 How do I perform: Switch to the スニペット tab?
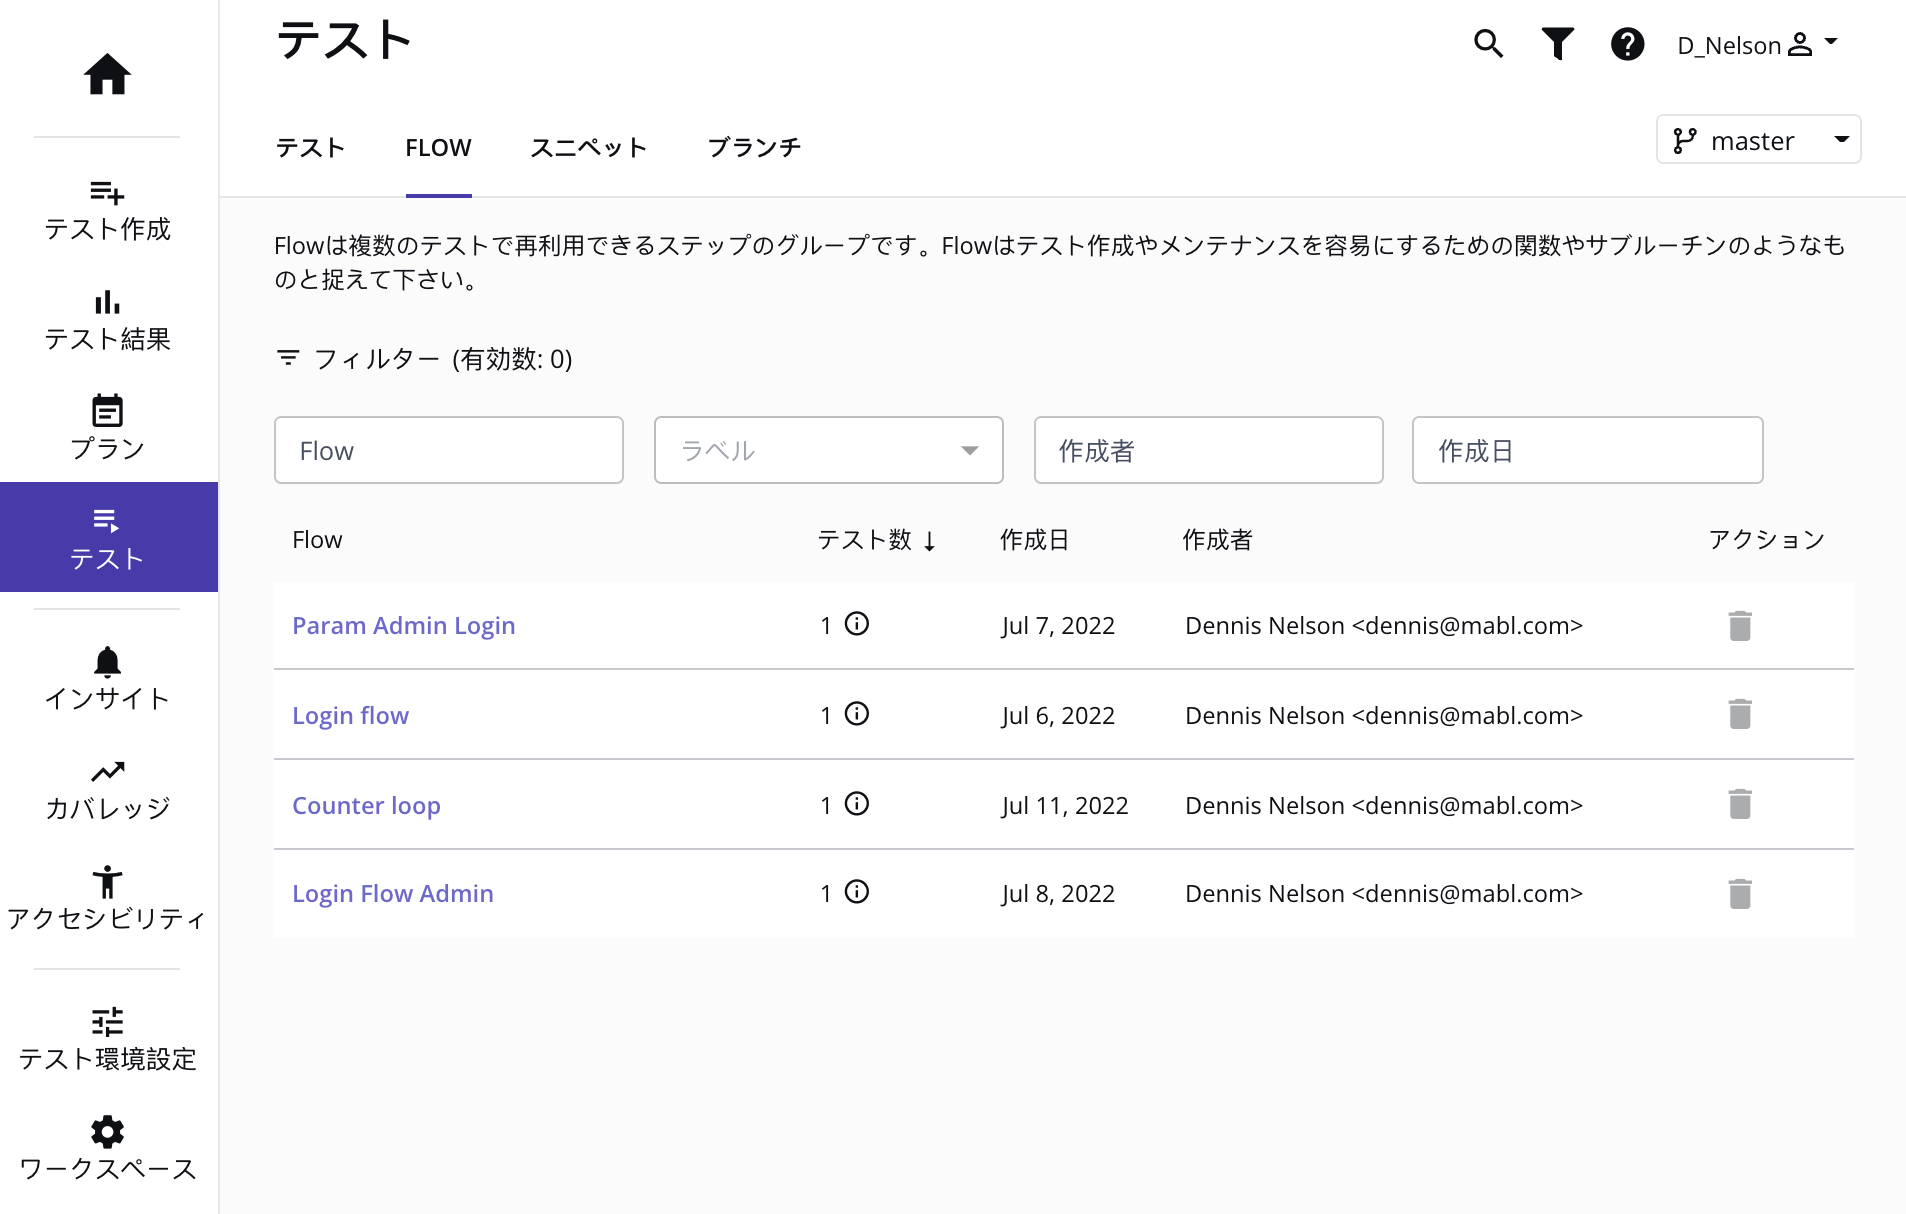pyautogui.click(x=588, y=148)
